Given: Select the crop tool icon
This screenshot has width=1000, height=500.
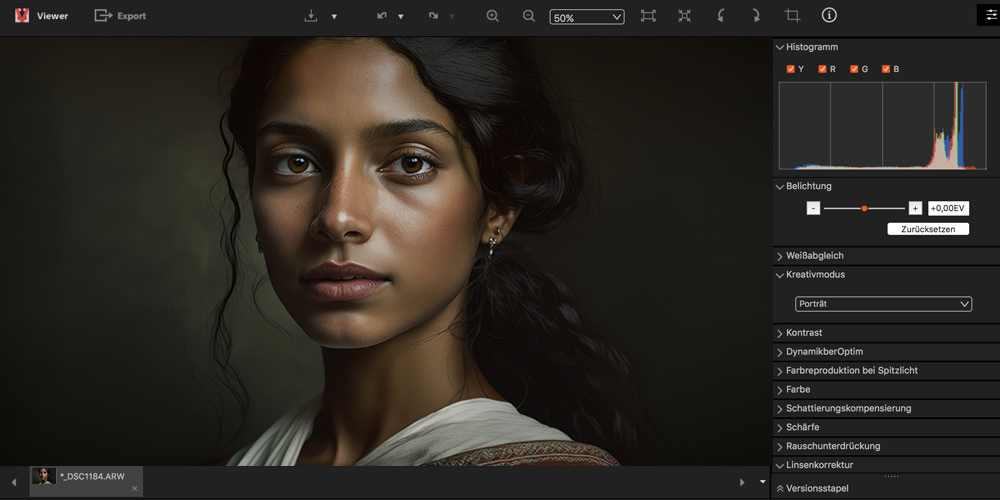Looking at the screenshot, I should [793, 16].
